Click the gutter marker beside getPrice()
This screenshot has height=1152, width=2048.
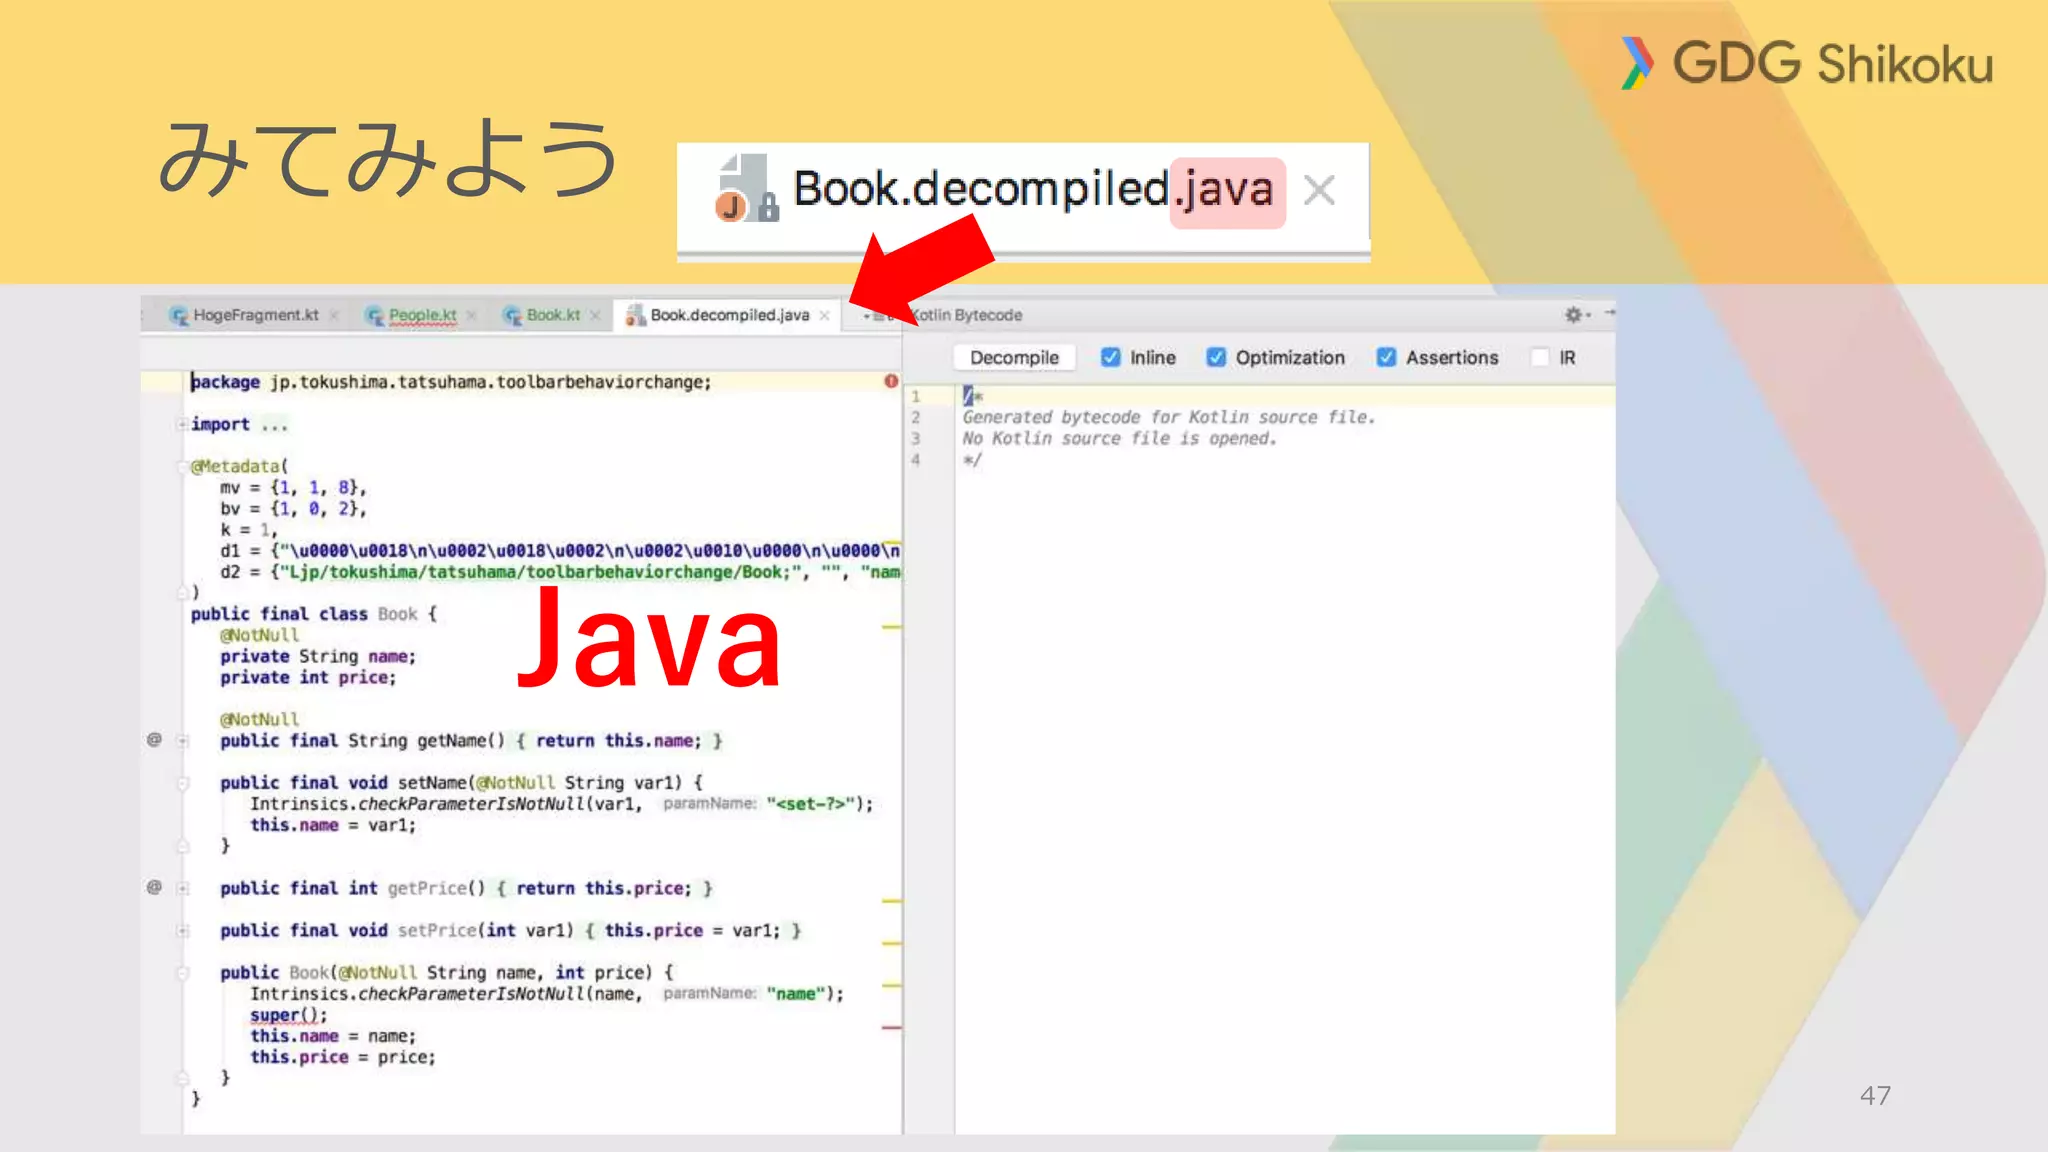[154, 887]
